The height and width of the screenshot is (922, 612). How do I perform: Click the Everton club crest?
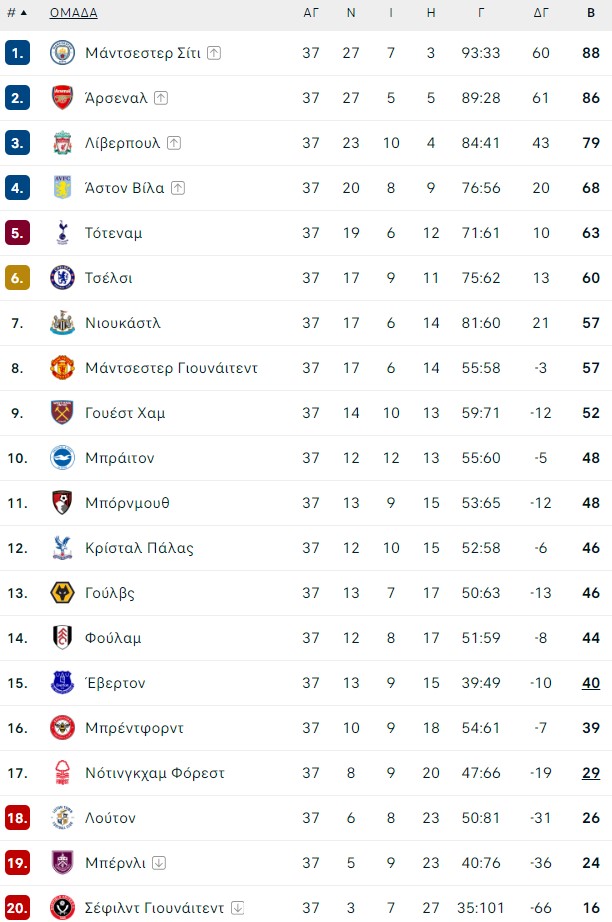pos(62,683)
